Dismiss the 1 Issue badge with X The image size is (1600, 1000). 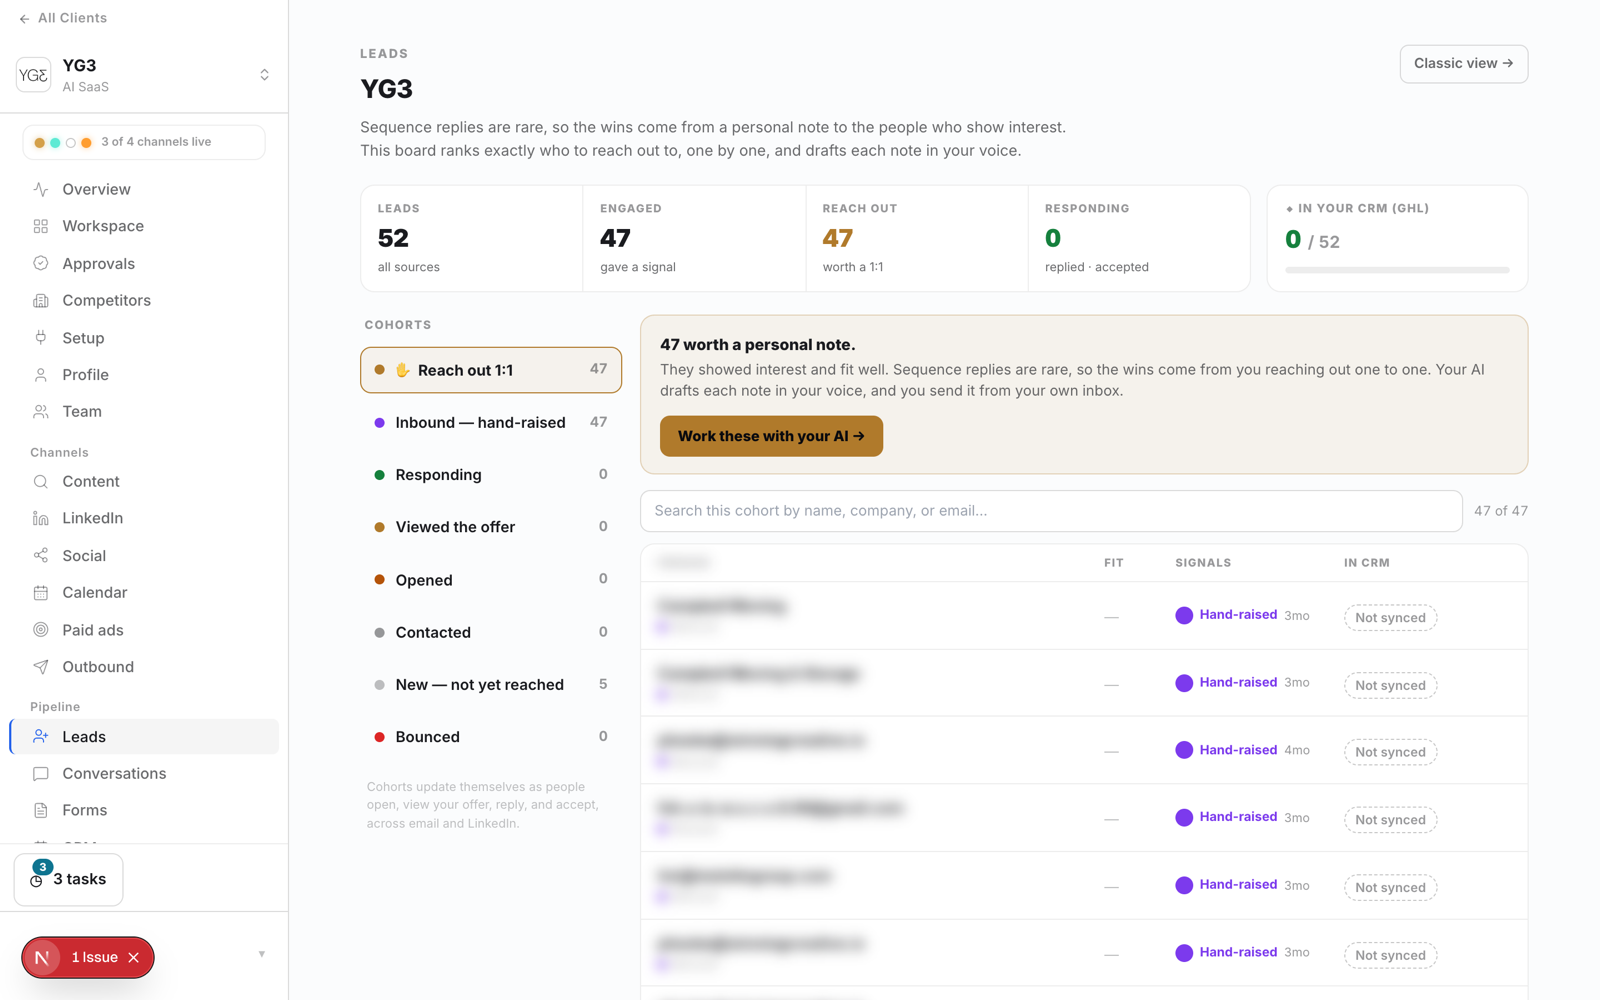coord(134,957)
